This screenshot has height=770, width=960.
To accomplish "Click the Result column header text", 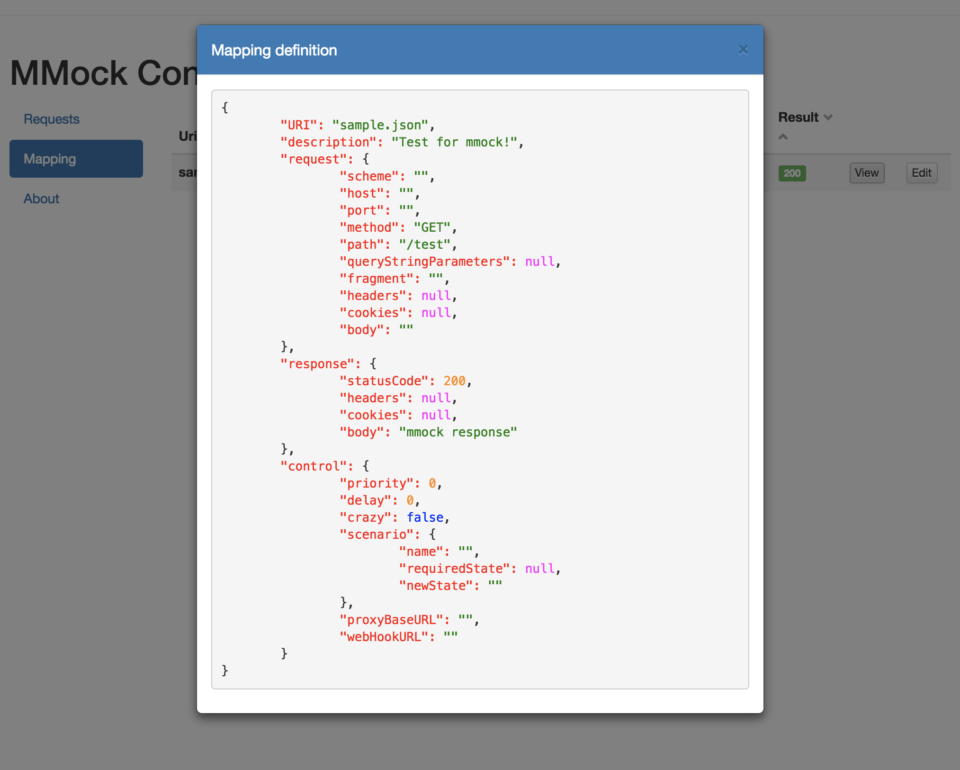I will click(798, 118).
